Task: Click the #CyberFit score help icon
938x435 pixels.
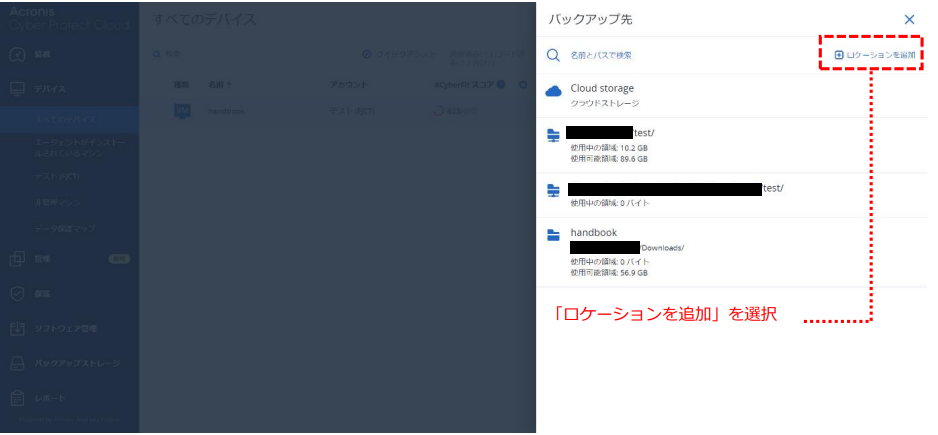Action: 500,85
